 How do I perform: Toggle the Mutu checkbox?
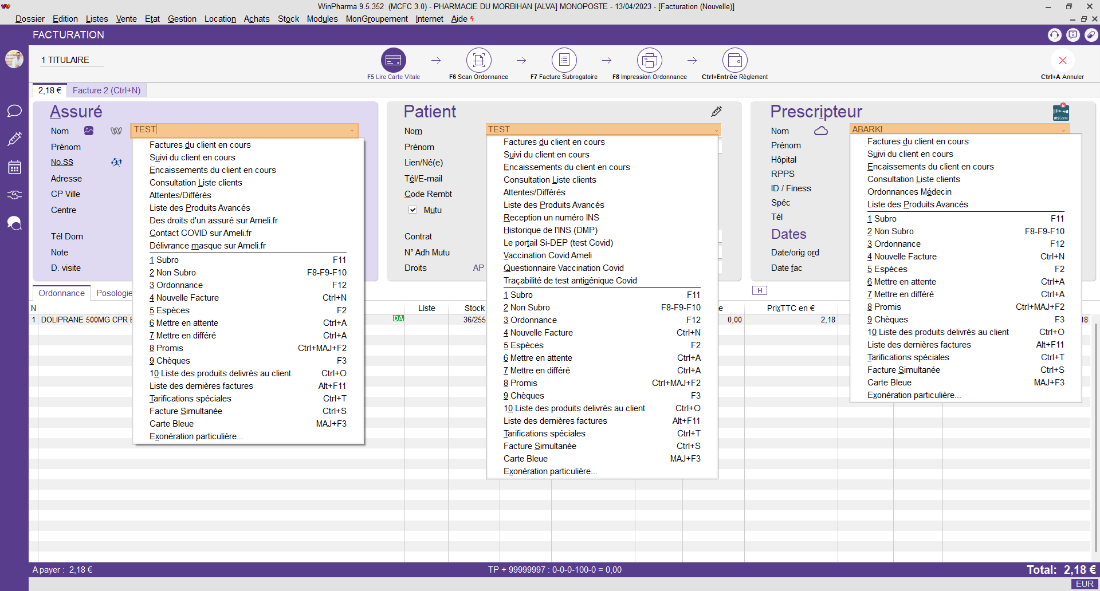point(412,210)
